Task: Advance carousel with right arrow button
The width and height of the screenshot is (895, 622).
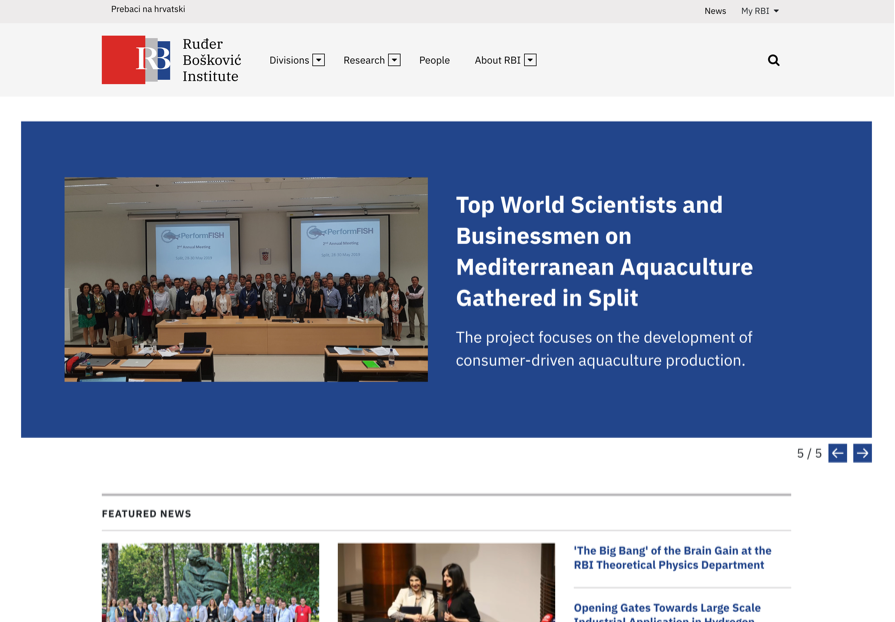Action: coord(862,453)
